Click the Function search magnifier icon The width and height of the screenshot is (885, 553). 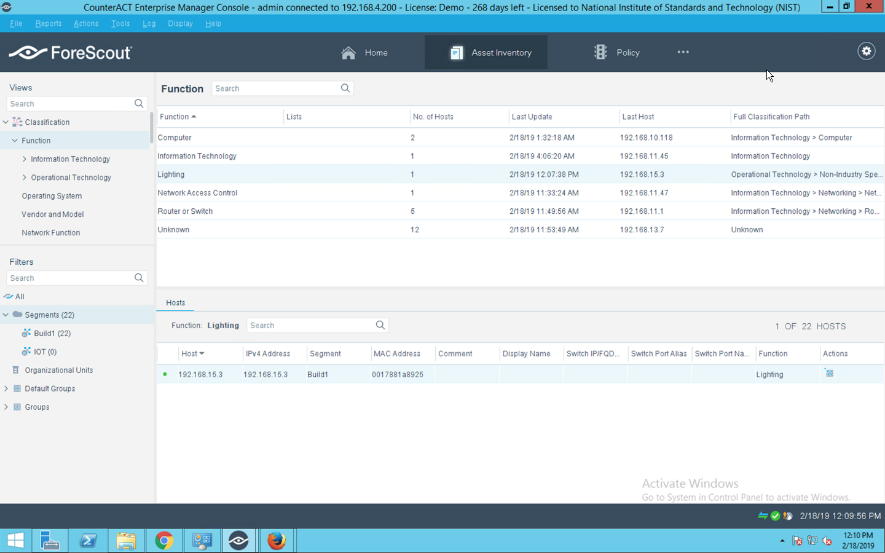[345, 88]
